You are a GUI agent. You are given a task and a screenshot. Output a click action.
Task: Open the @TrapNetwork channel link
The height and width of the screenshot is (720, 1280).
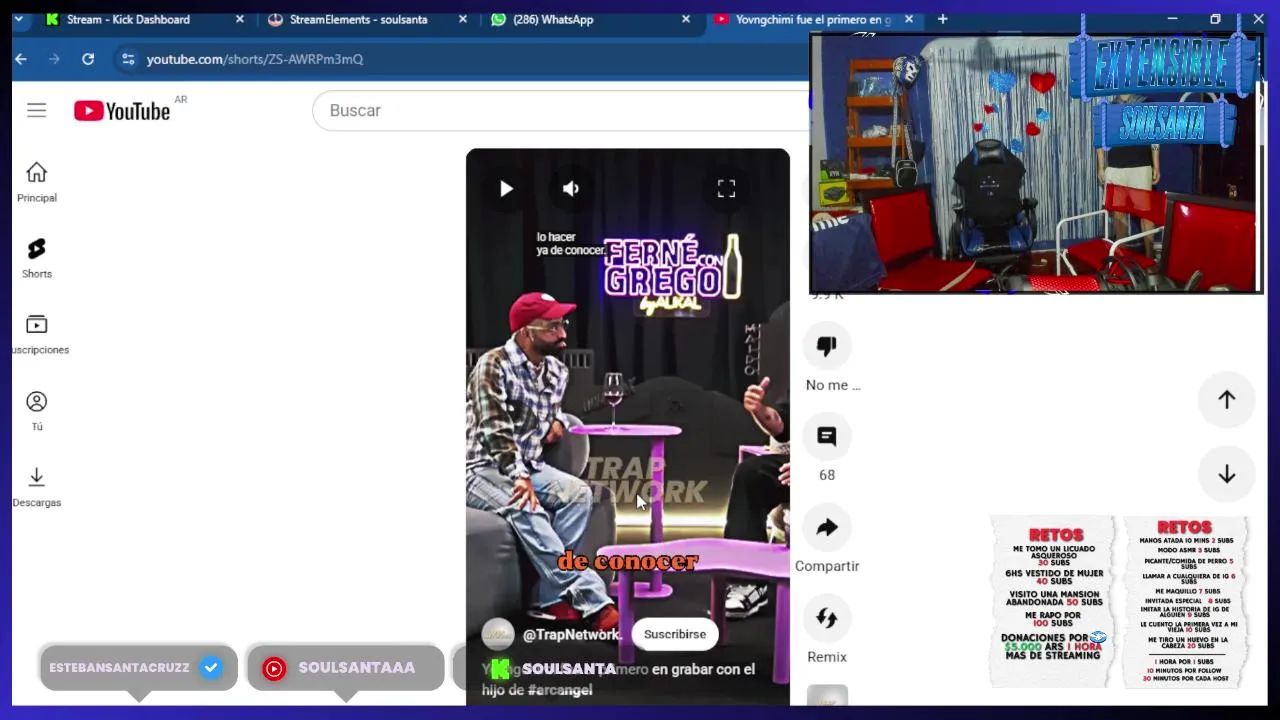click(572, 634)
